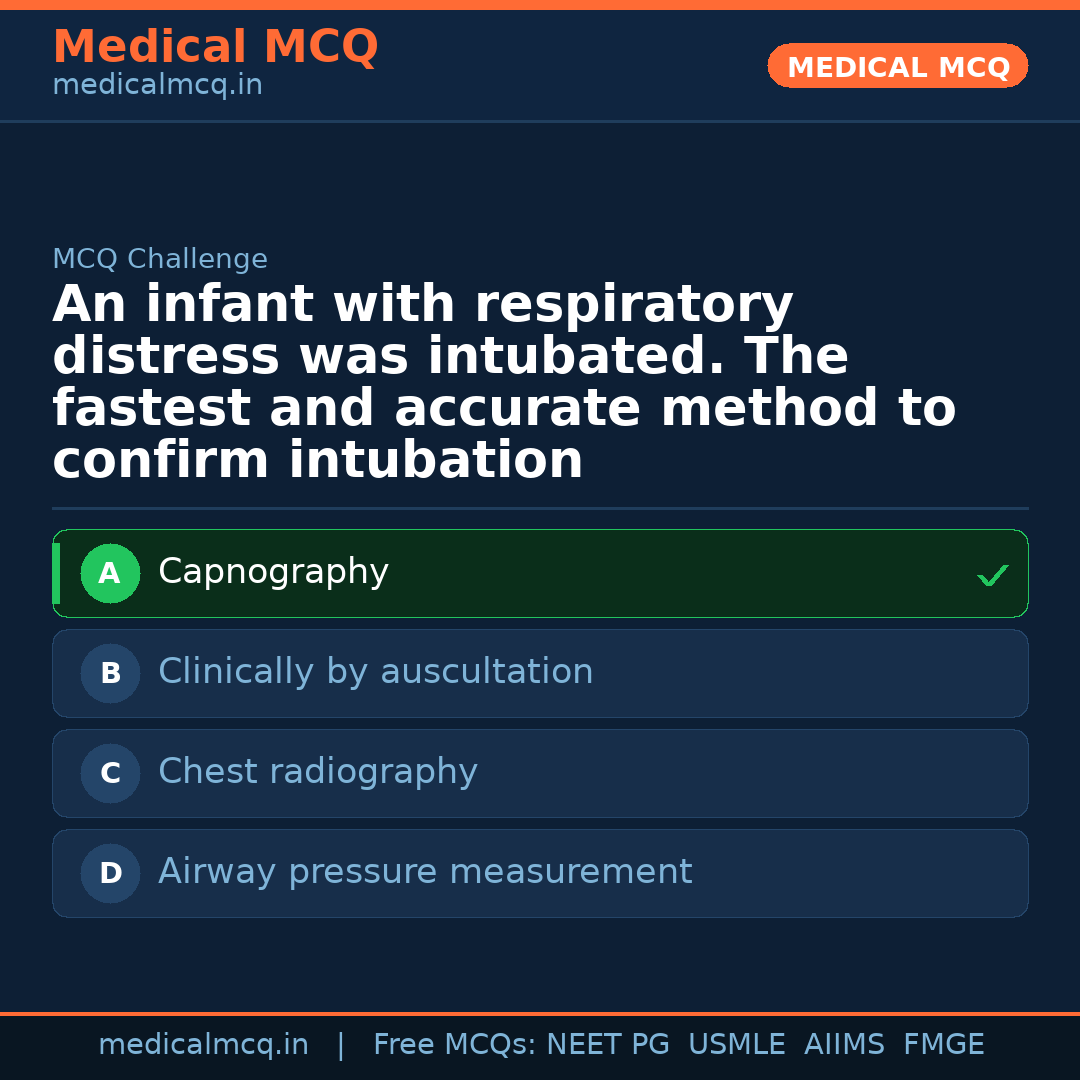Viewport: 1080px width, 1080px height.
Task: Select Chest radiography option
Action: 317,772
